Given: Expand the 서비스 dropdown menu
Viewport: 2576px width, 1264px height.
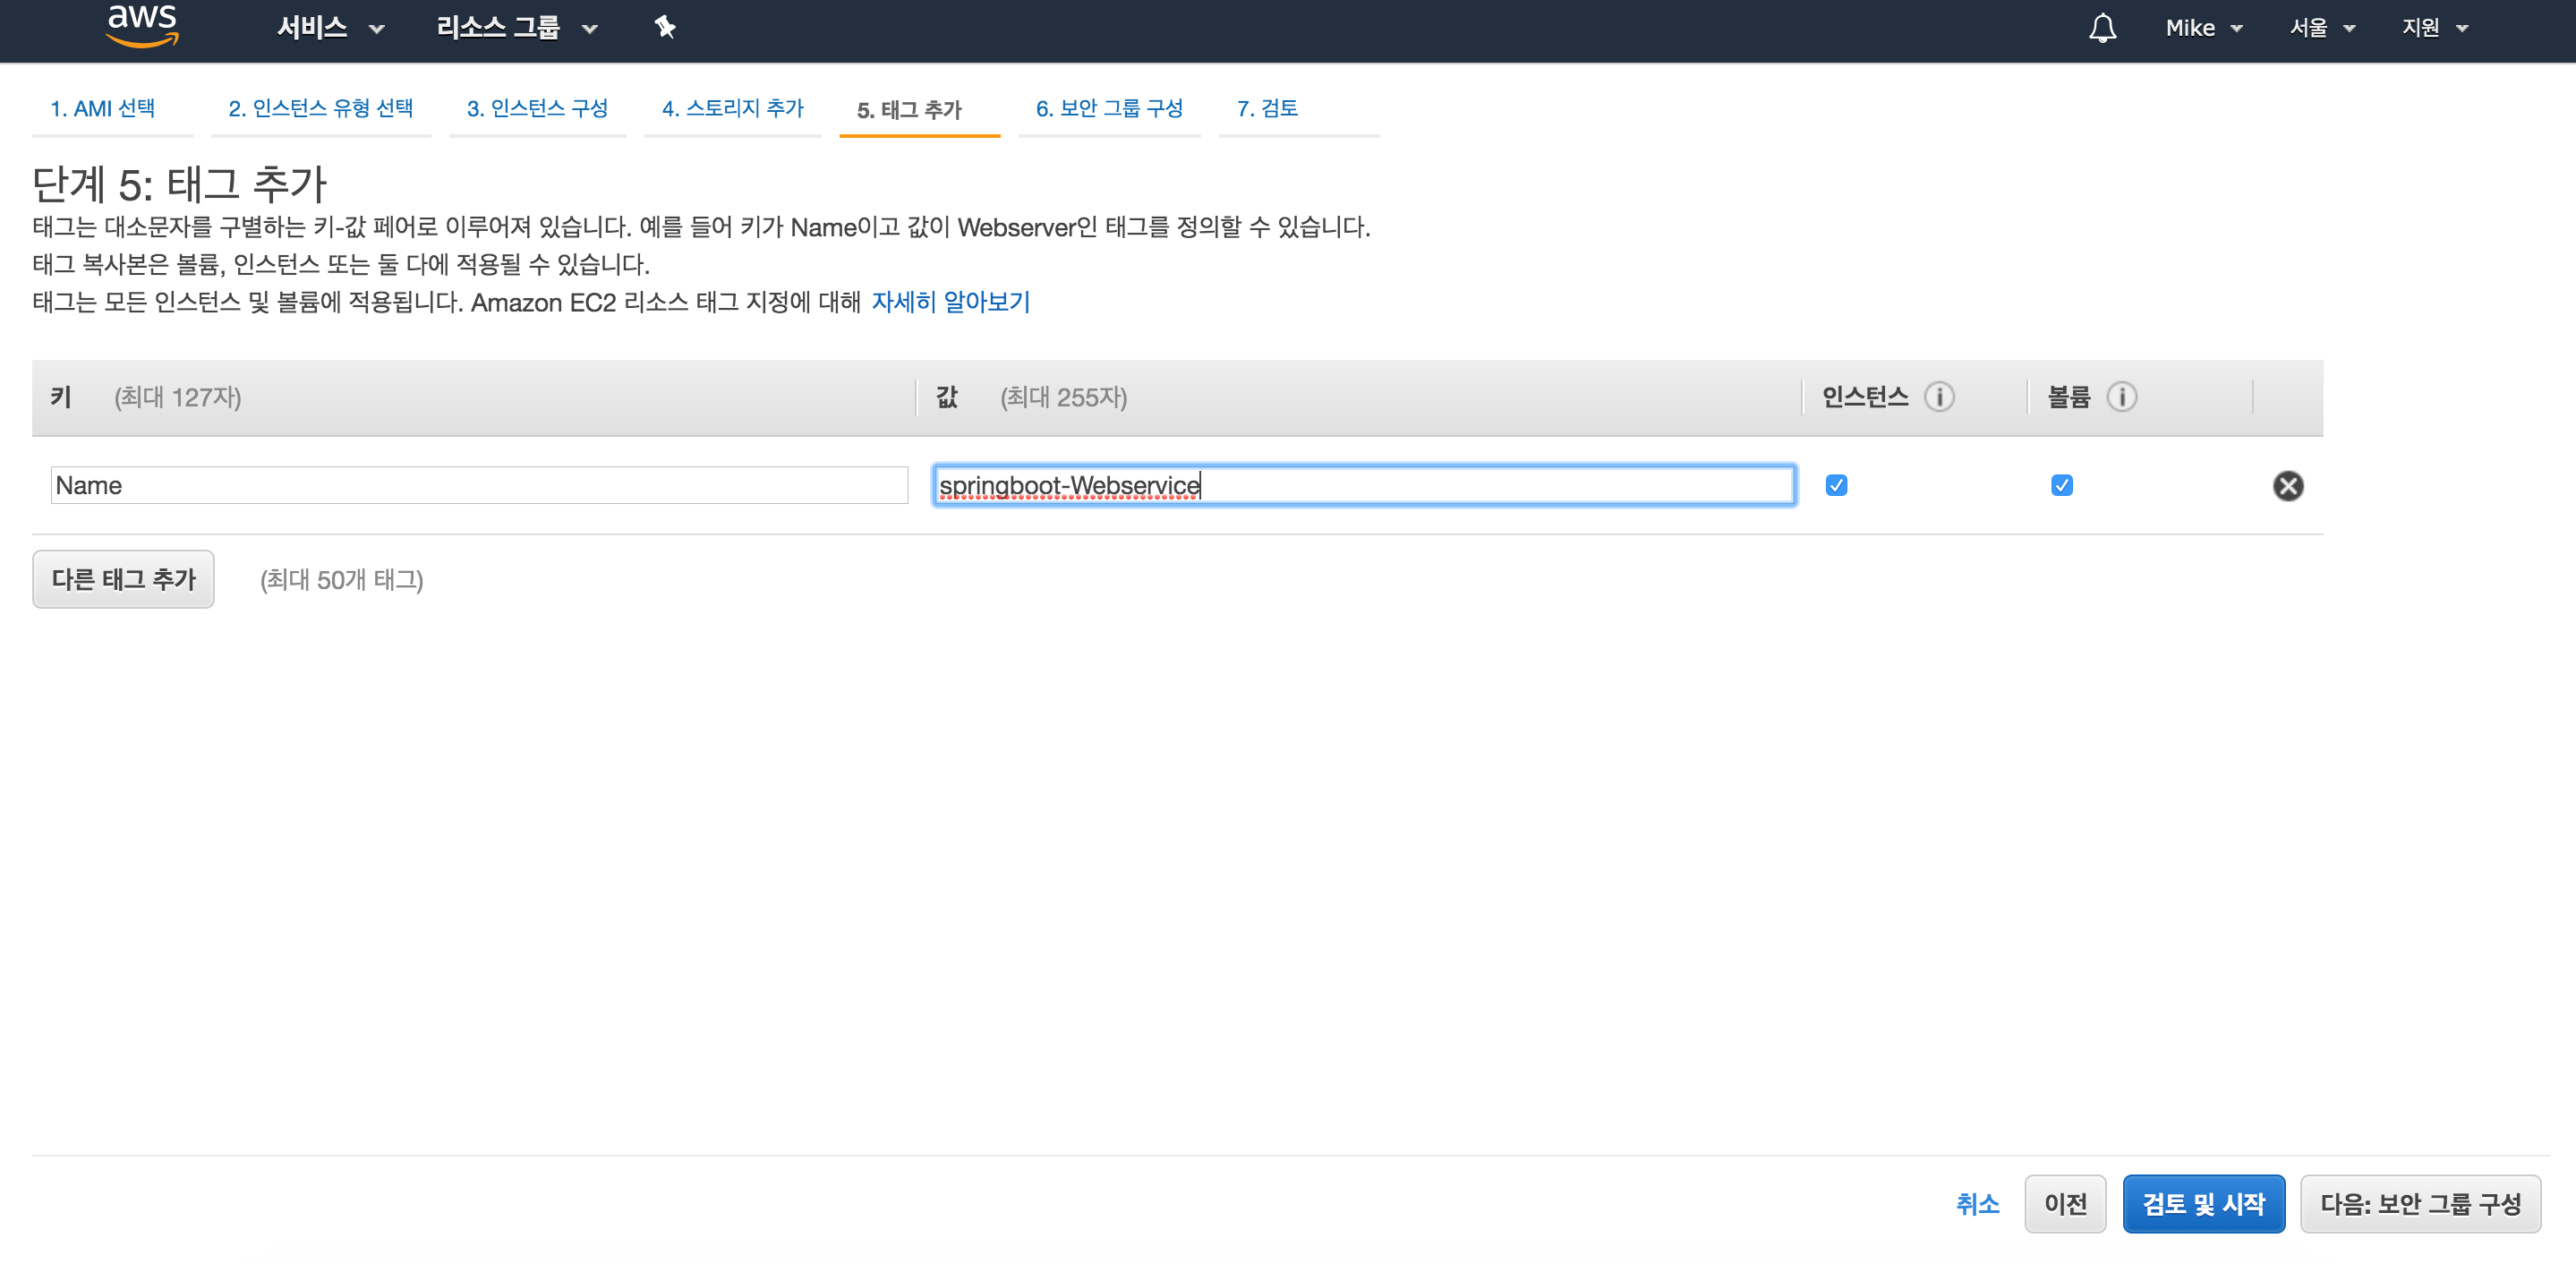Looking at the screenshot, I should click(330, 28).
